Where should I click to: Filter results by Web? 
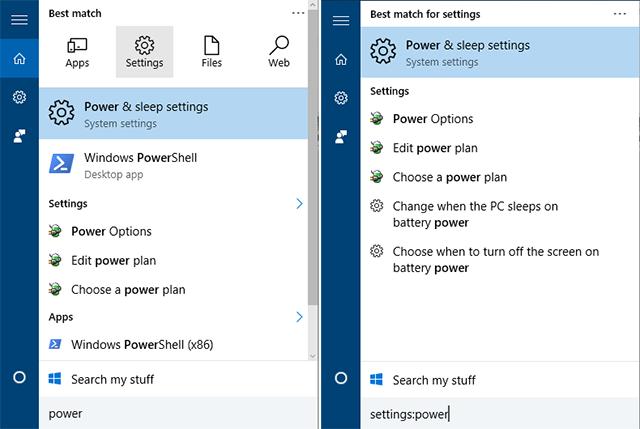[279, 52]
